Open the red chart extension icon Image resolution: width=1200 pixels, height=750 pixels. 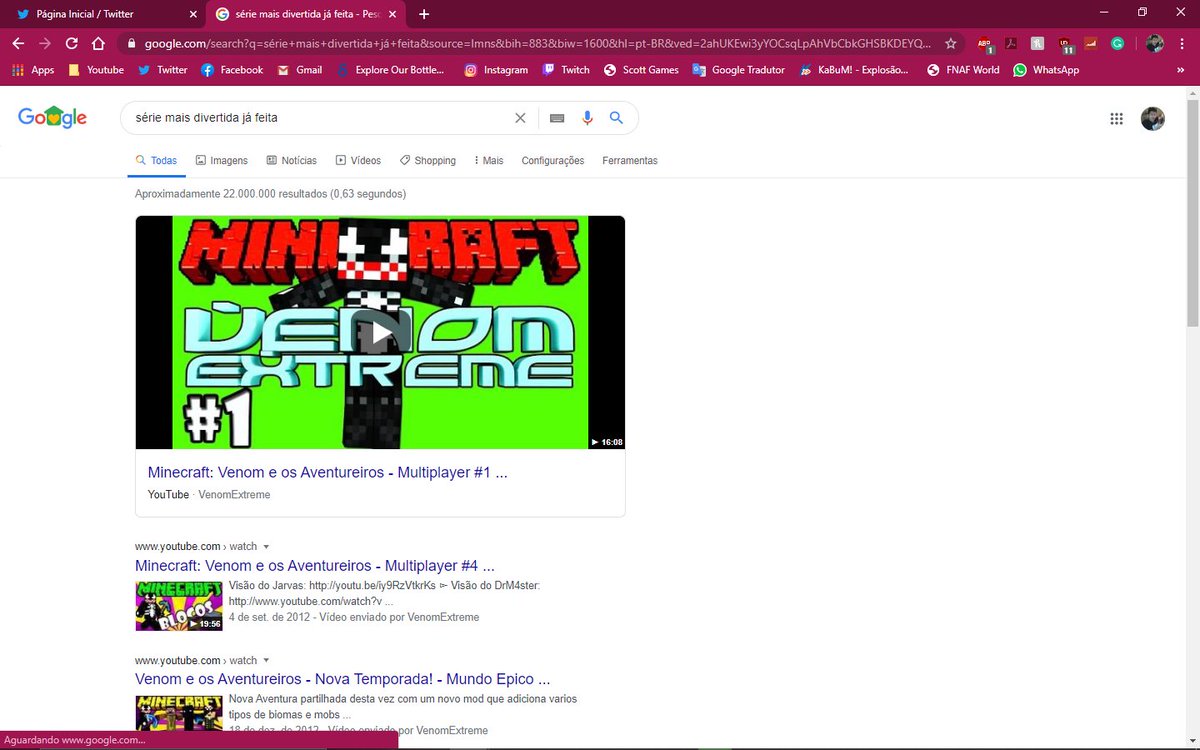click(1092, 43)
